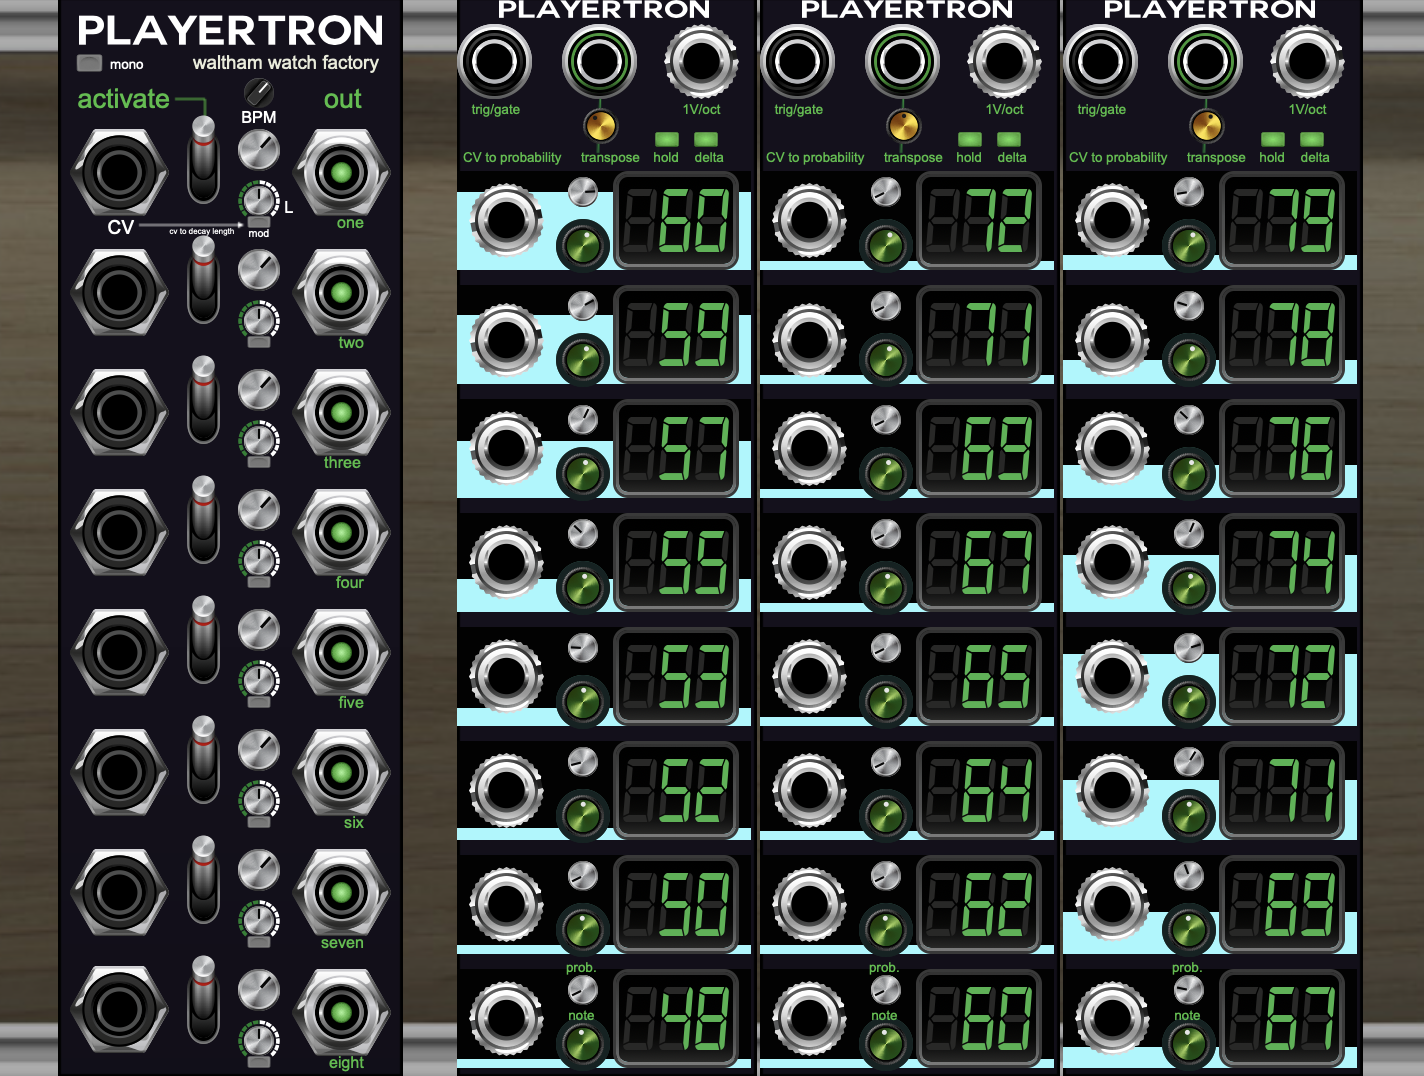Click the top-row green note knob on the first Playertron

pyautogui.click(x=582, y=243)
